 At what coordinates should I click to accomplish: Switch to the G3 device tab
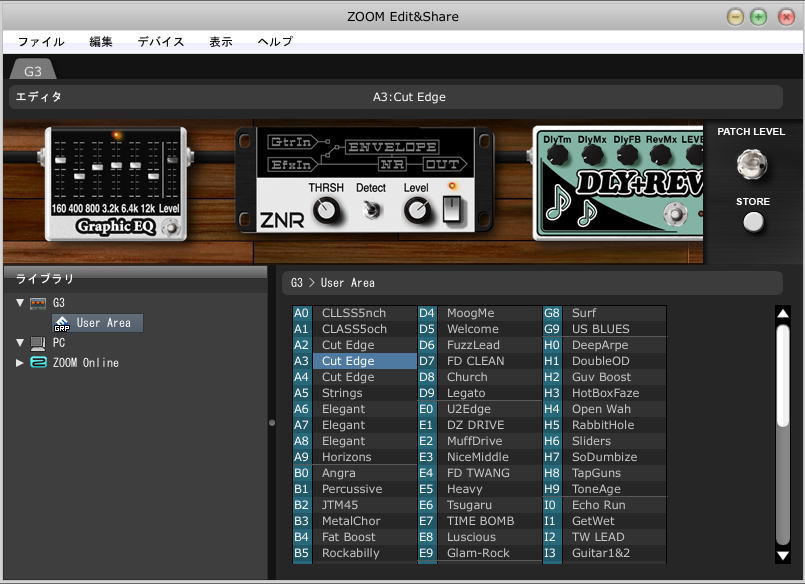pos(33,71)
